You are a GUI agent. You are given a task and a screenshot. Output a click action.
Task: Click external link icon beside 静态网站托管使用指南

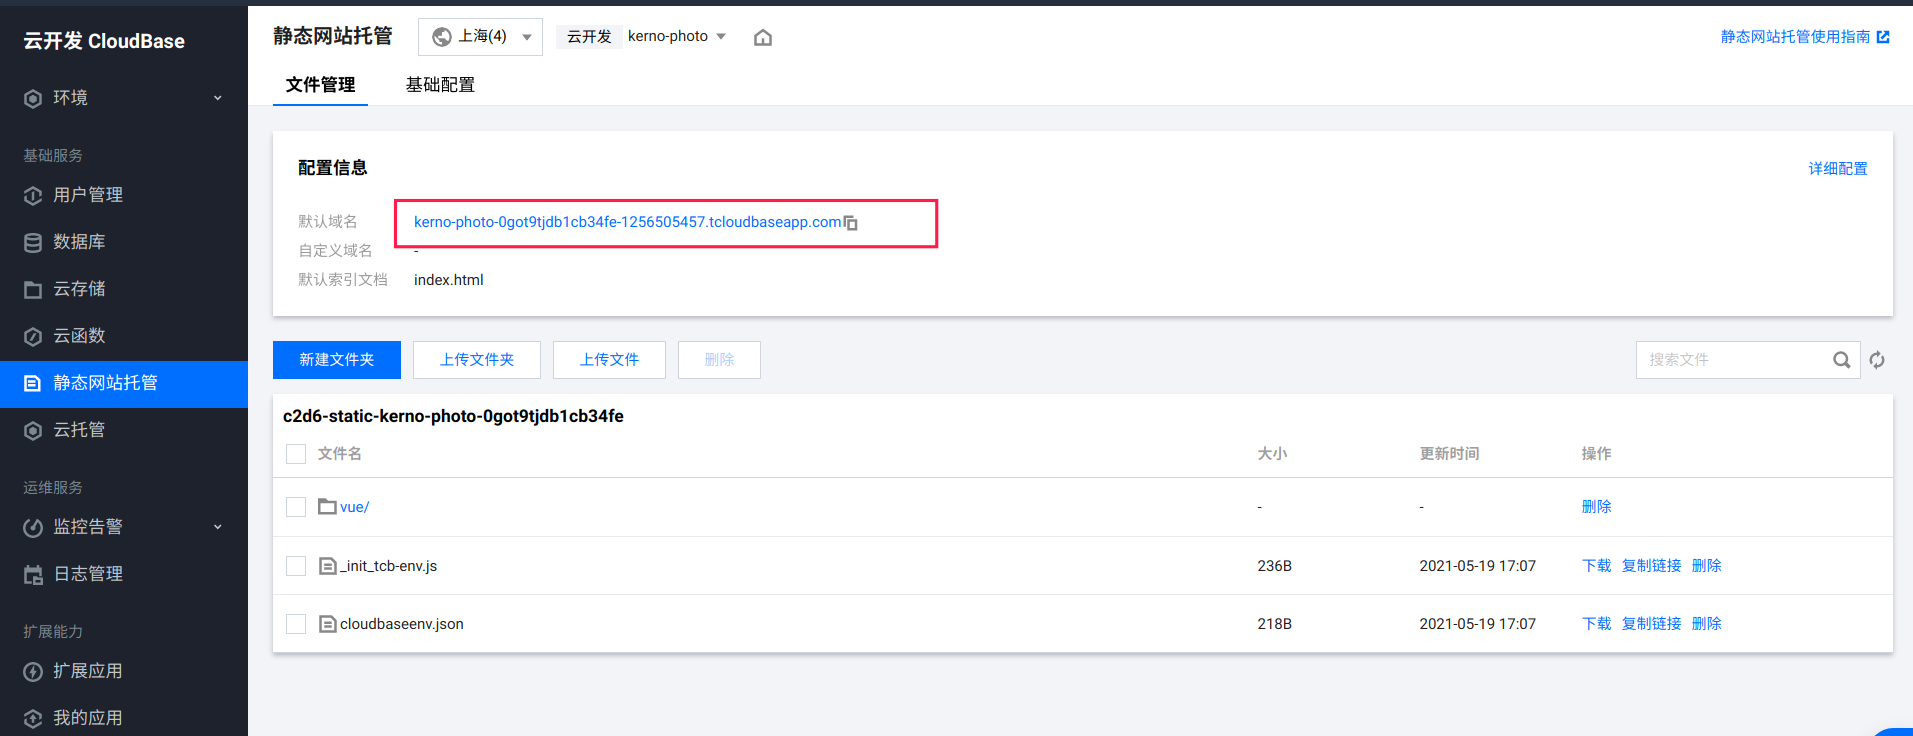[x=1883, y=37]
